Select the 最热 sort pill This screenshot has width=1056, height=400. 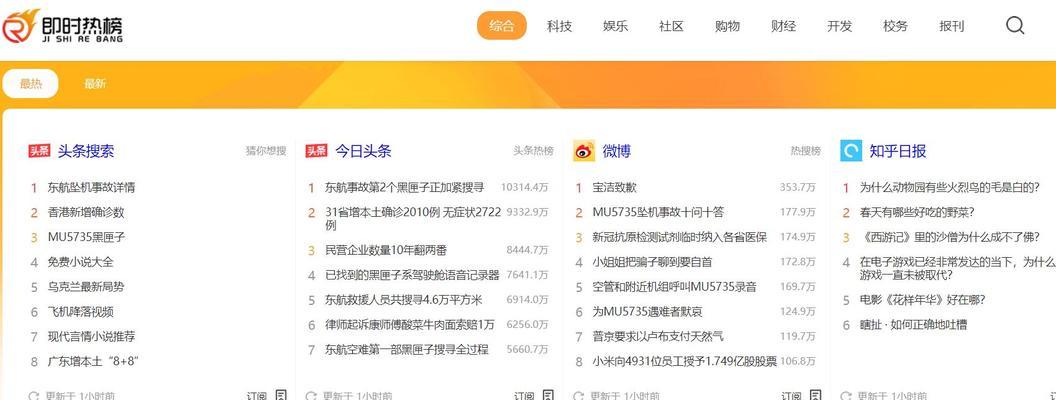point(30,84)
